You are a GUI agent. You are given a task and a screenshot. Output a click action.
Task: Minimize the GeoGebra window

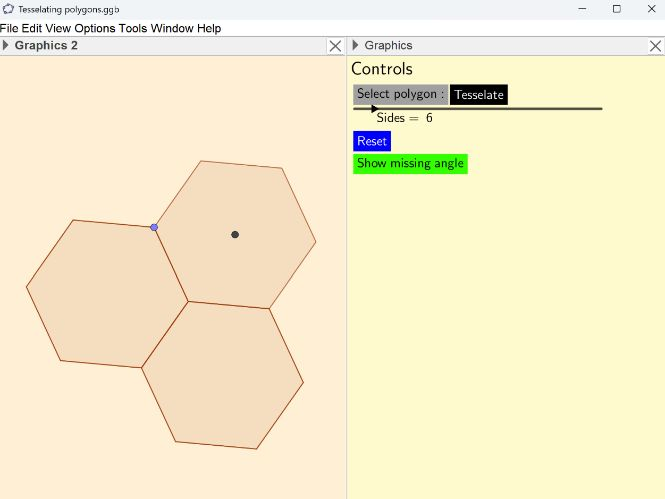[582, 9]
